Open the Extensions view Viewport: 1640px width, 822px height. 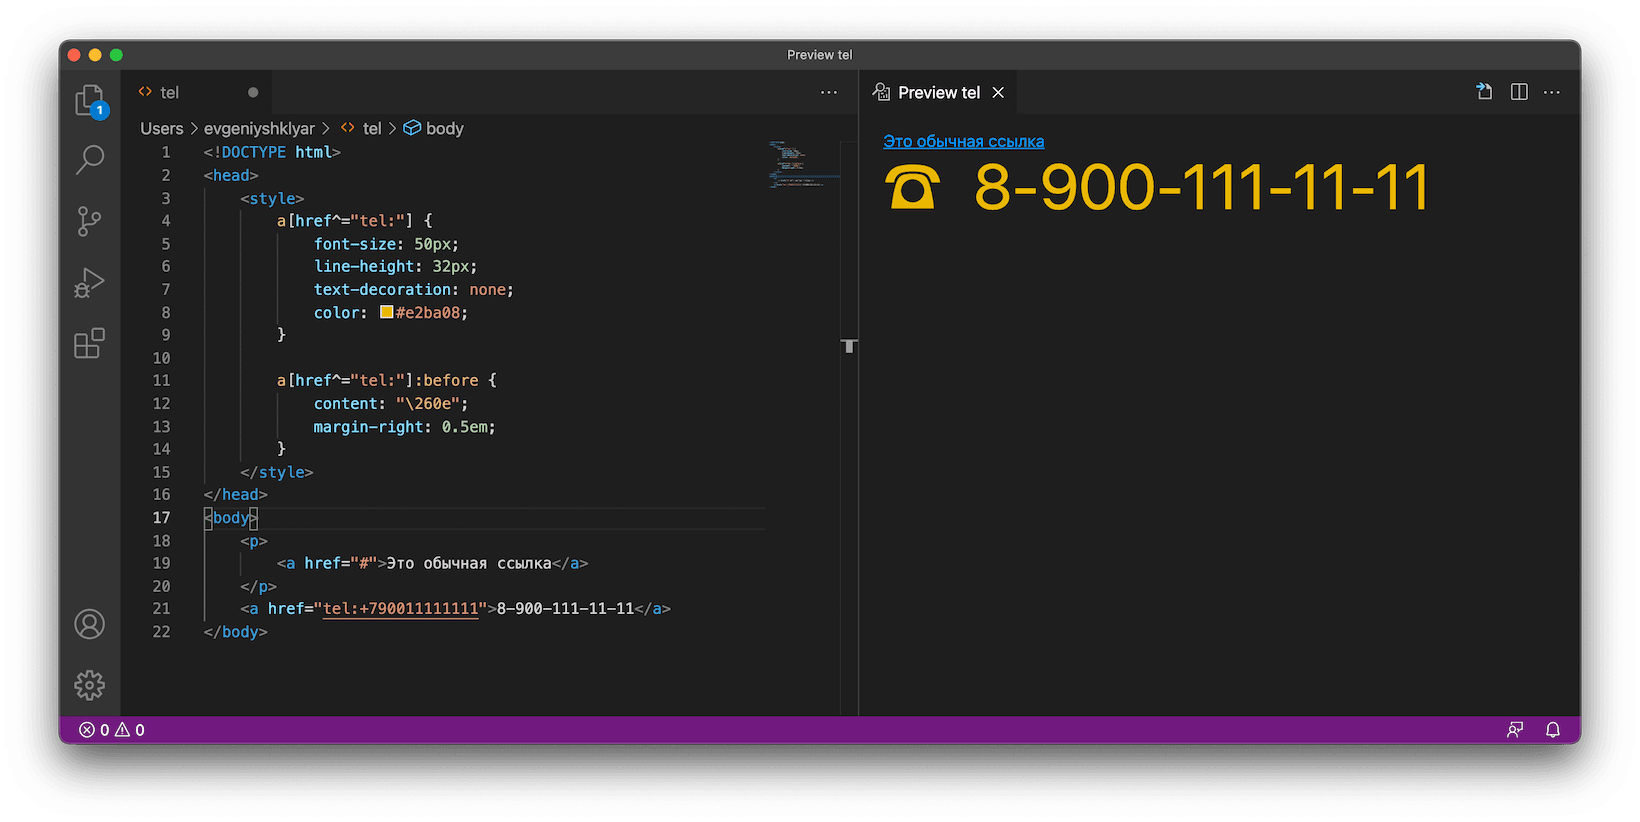(89, 344)
